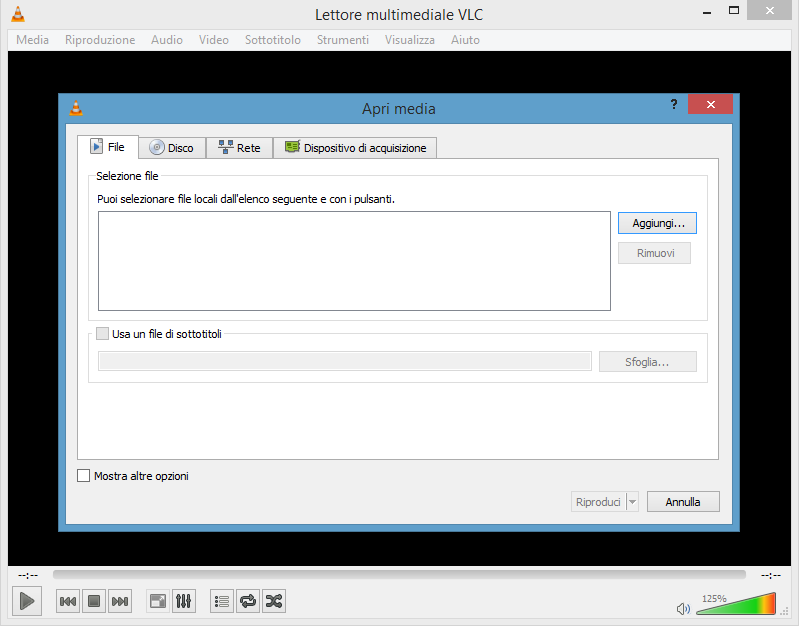The image size is (800, 626).
Task: Click the Aggiungi... button
Action: pos(657,223)
